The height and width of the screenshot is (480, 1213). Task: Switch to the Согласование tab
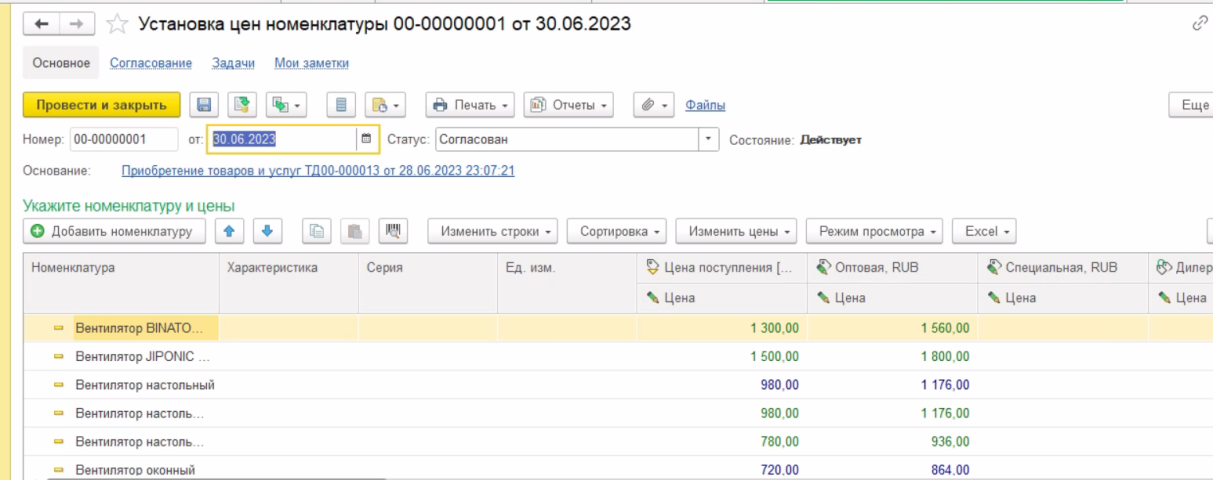[150, 63]
